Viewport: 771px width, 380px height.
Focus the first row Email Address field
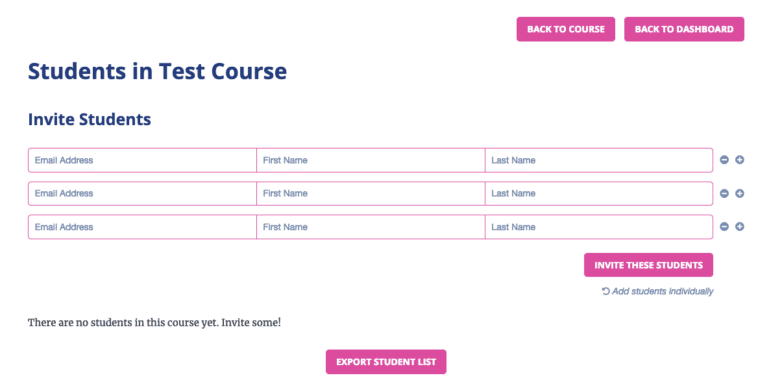(142, 160)
